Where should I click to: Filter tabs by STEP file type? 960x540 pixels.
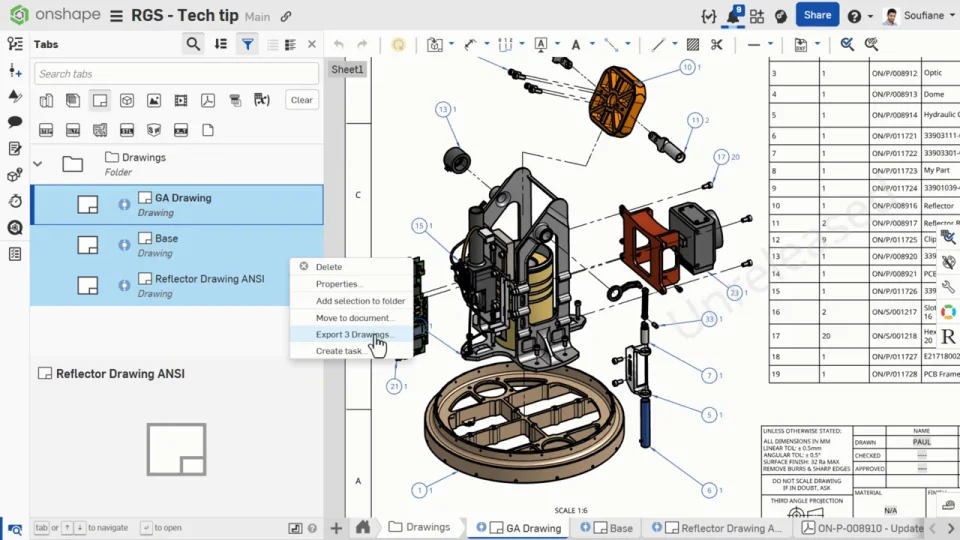click(46, 130)
